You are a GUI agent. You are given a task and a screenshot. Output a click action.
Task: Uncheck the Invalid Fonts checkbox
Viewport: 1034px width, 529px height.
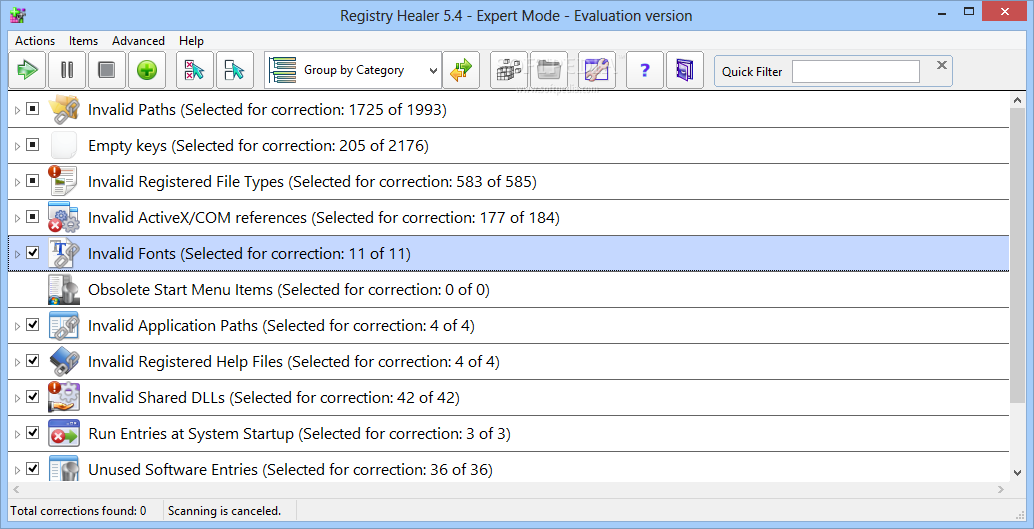(x=32, y=253)
